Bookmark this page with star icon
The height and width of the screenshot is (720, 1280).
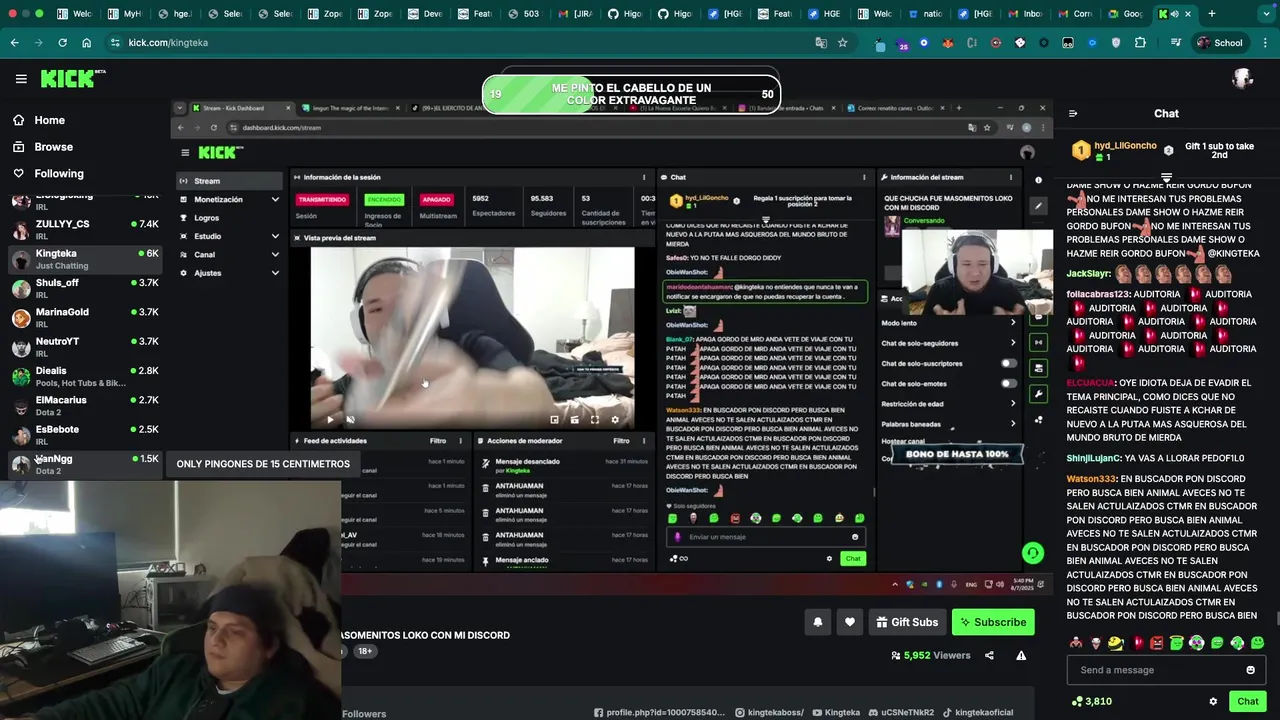click(x=843, y=43)
